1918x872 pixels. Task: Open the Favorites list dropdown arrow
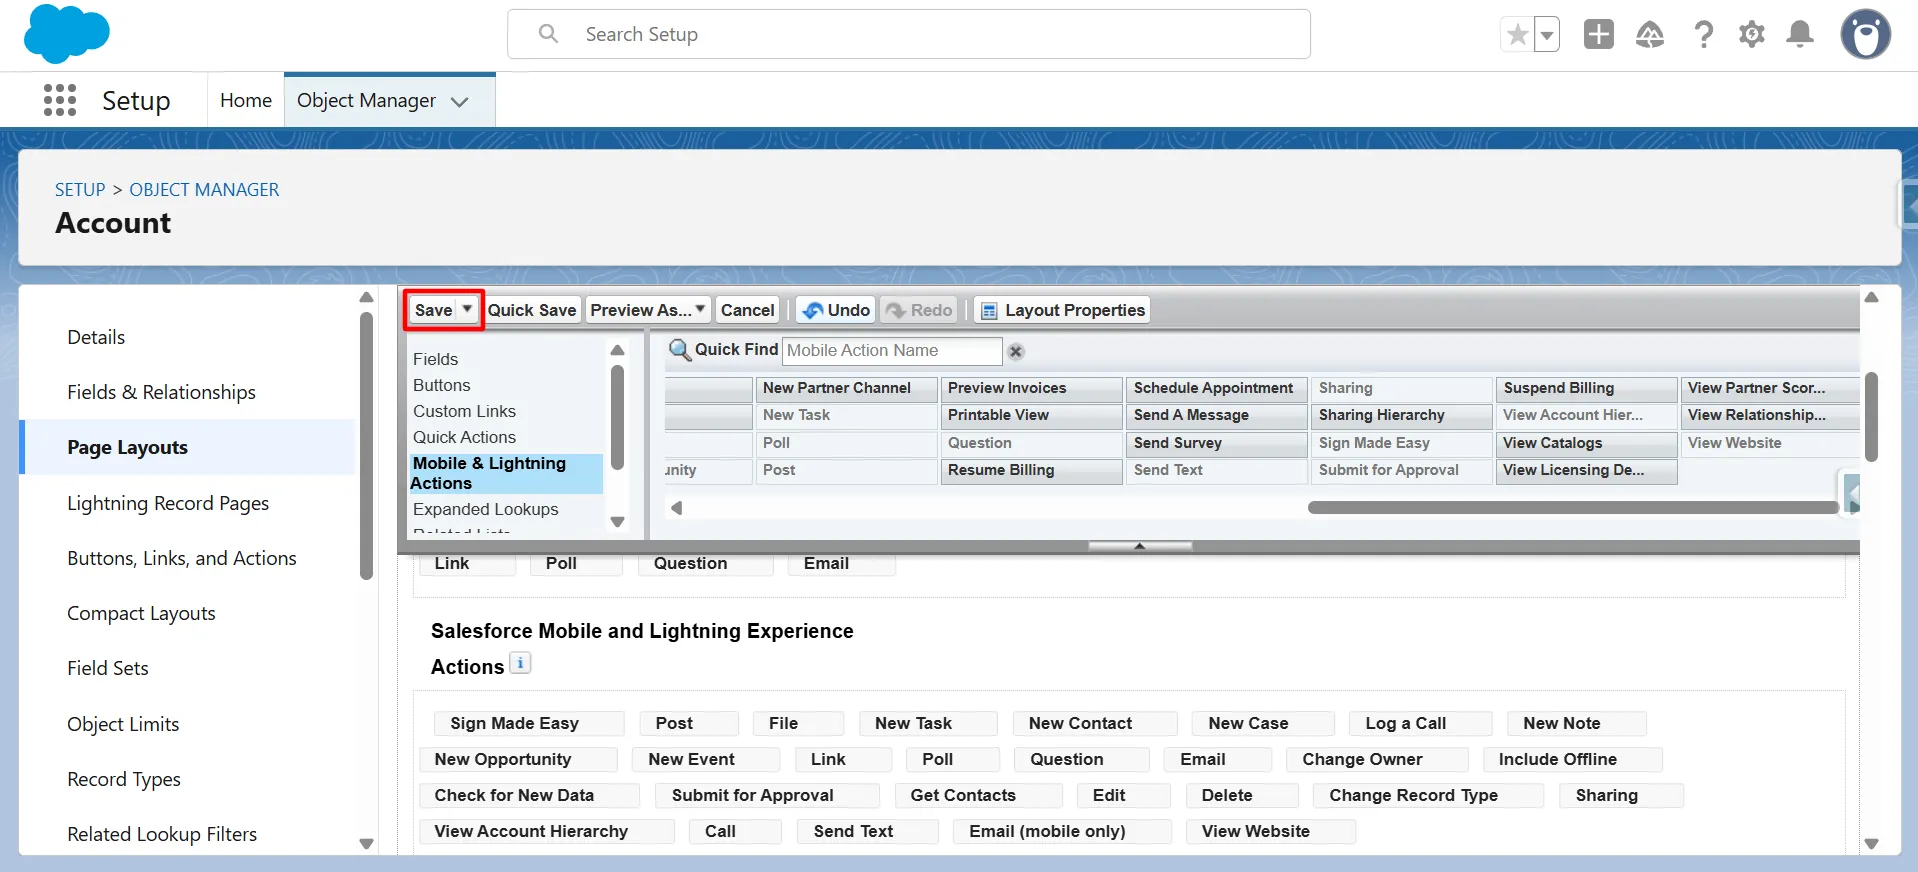(x=1547, y=35)
